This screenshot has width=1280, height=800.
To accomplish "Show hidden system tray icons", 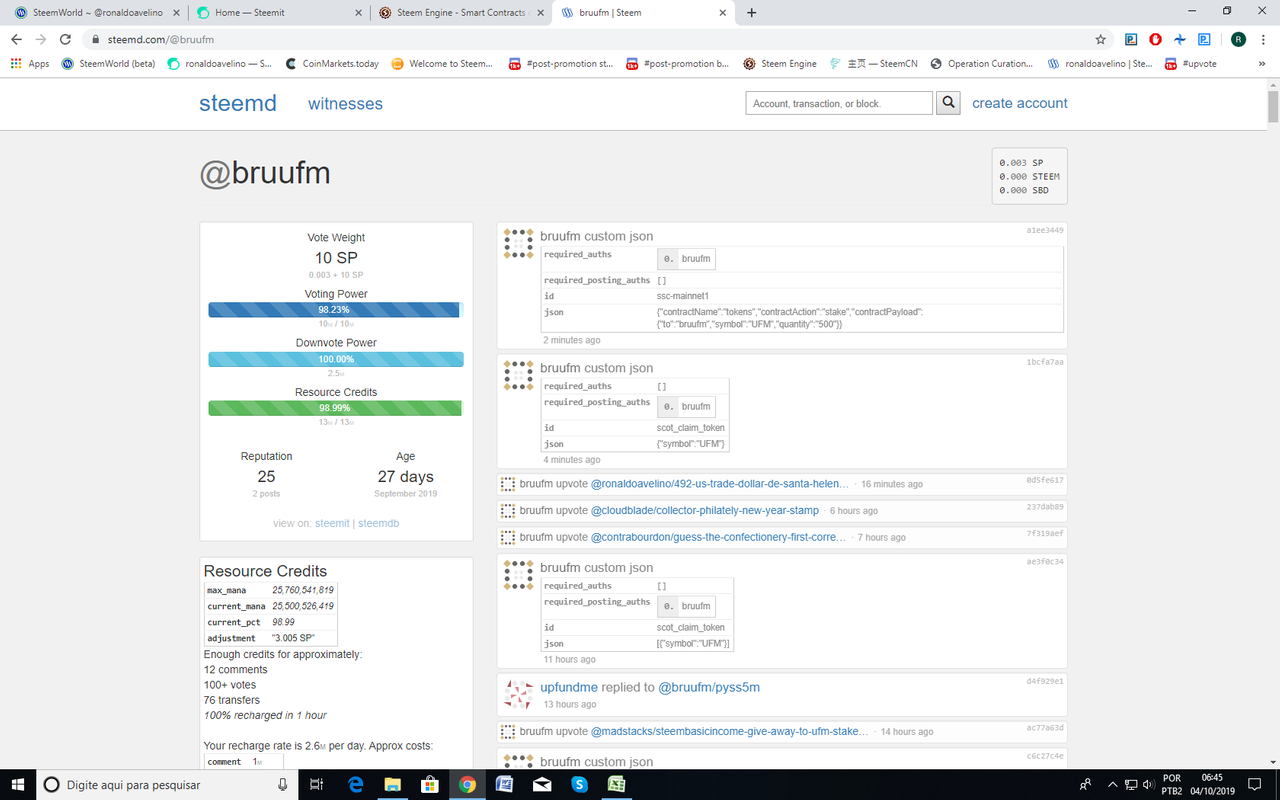I will [1113, 785].
